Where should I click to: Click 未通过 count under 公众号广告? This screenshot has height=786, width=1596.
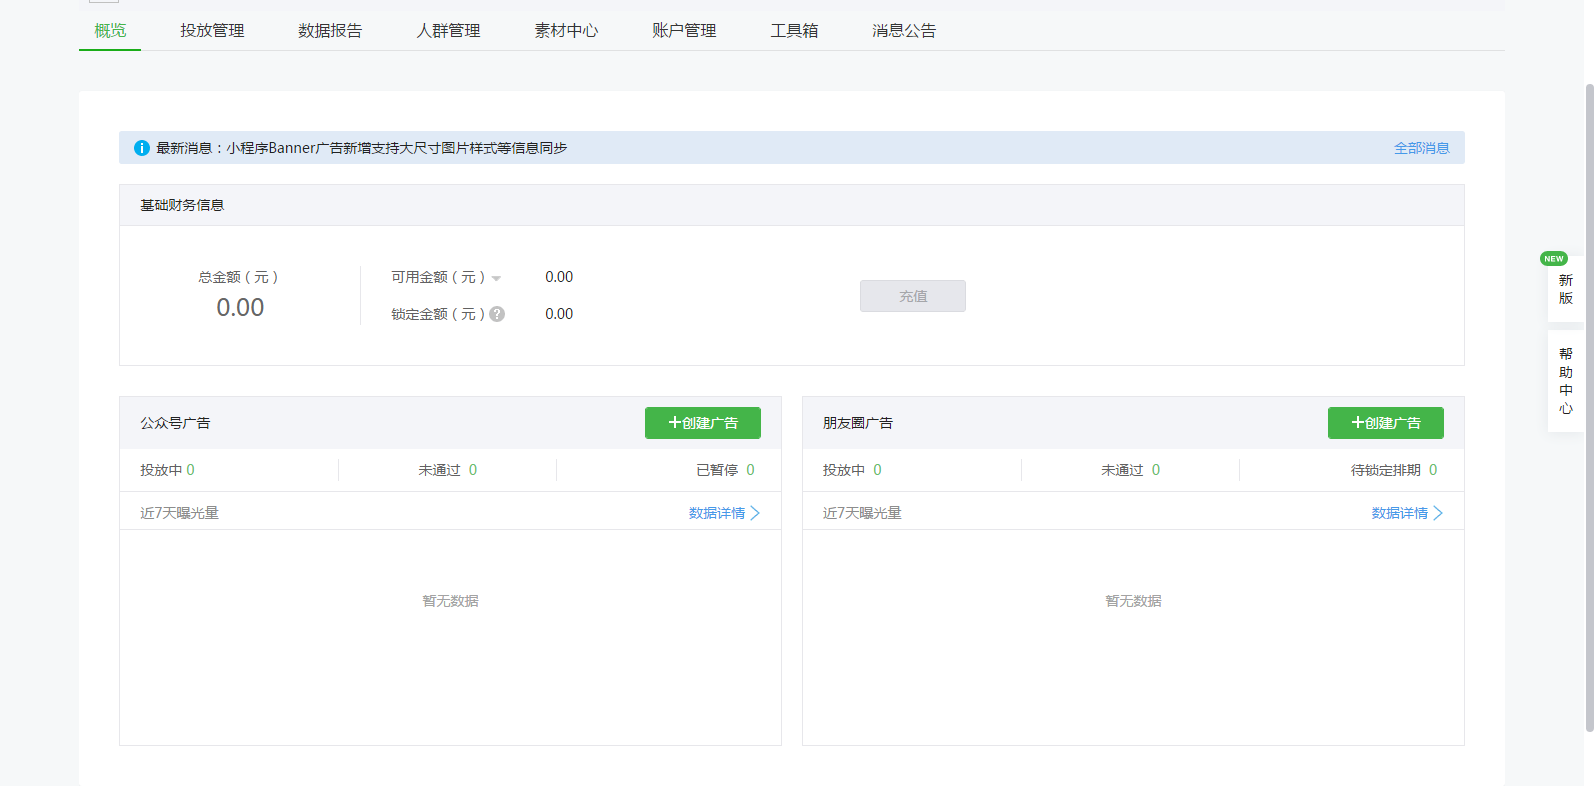coord(473,470)
